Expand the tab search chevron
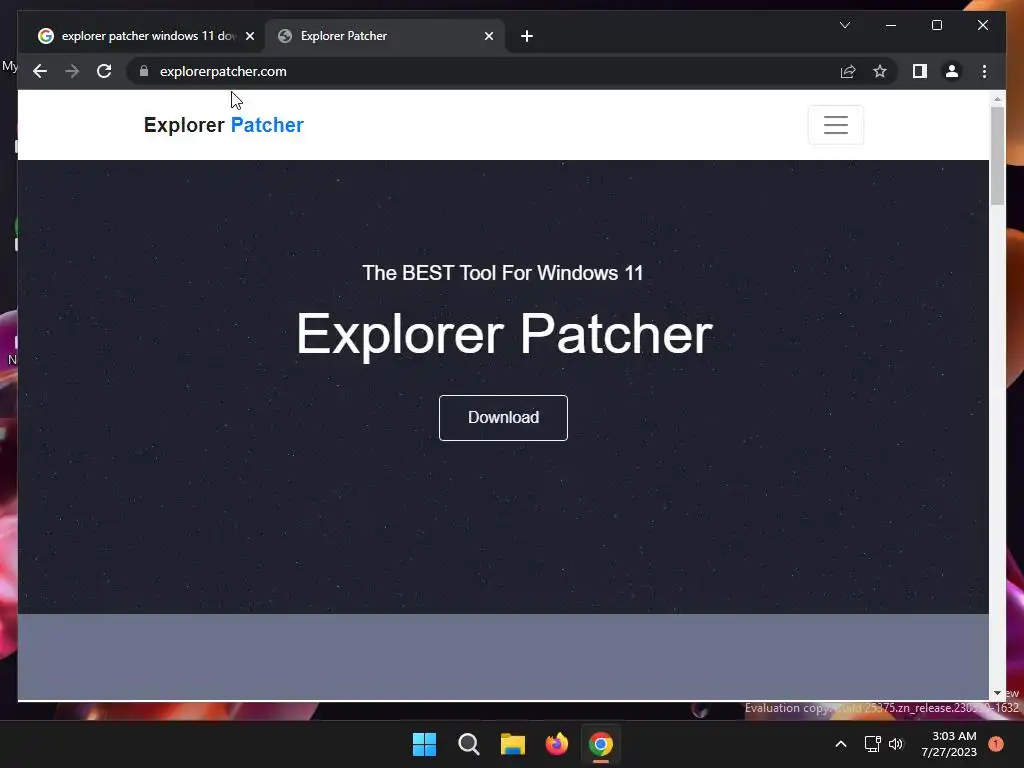 844,25
